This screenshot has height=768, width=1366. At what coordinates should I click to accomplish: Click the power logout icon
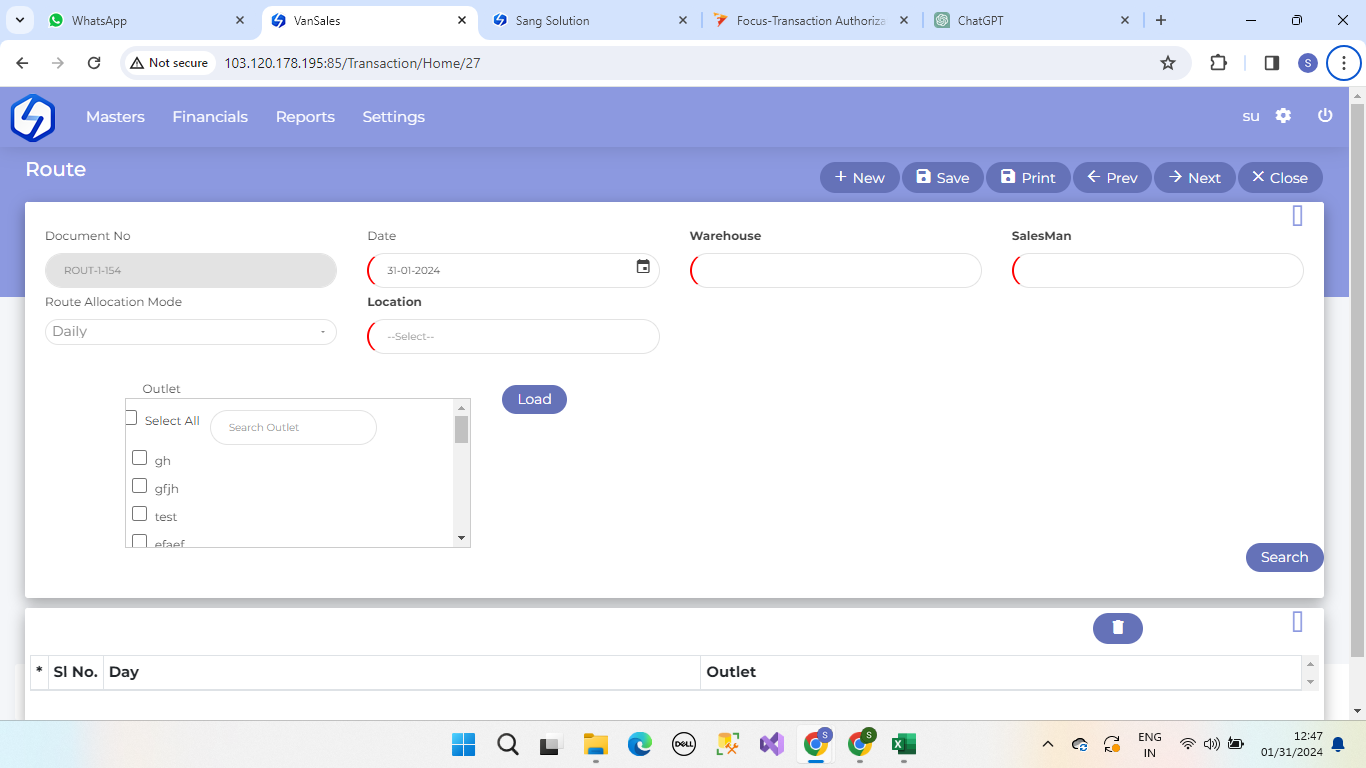[x=1325, y=116]
